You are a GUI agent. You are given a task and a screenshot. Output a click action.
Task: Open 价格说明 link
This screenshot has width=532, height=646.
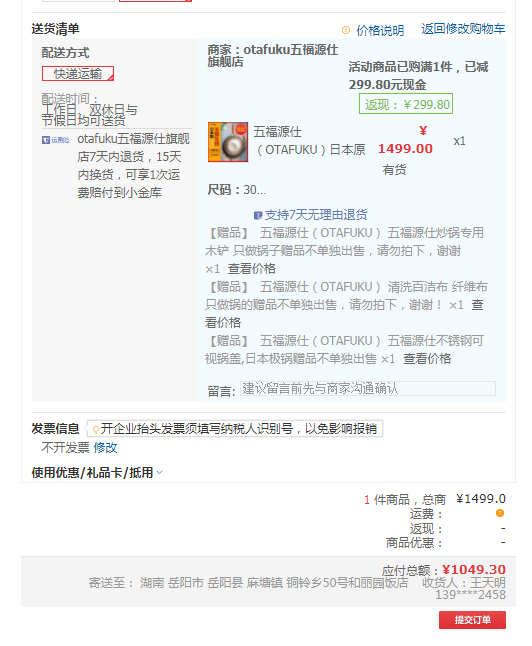pyautogui.click(x=380, y=30)
